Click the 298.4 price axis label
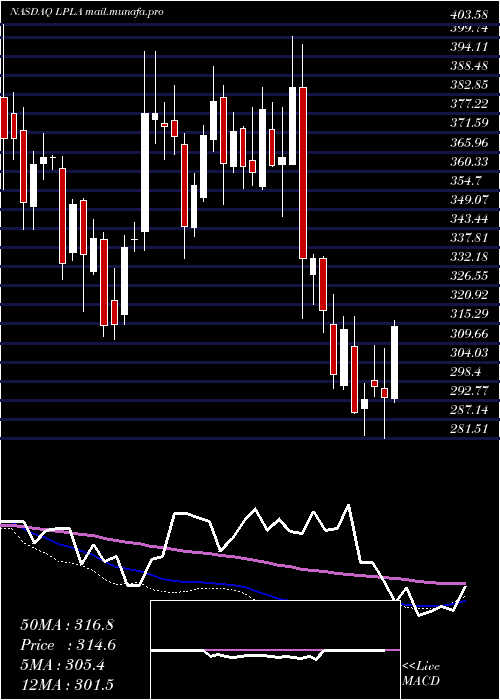 tap(467, 371)
